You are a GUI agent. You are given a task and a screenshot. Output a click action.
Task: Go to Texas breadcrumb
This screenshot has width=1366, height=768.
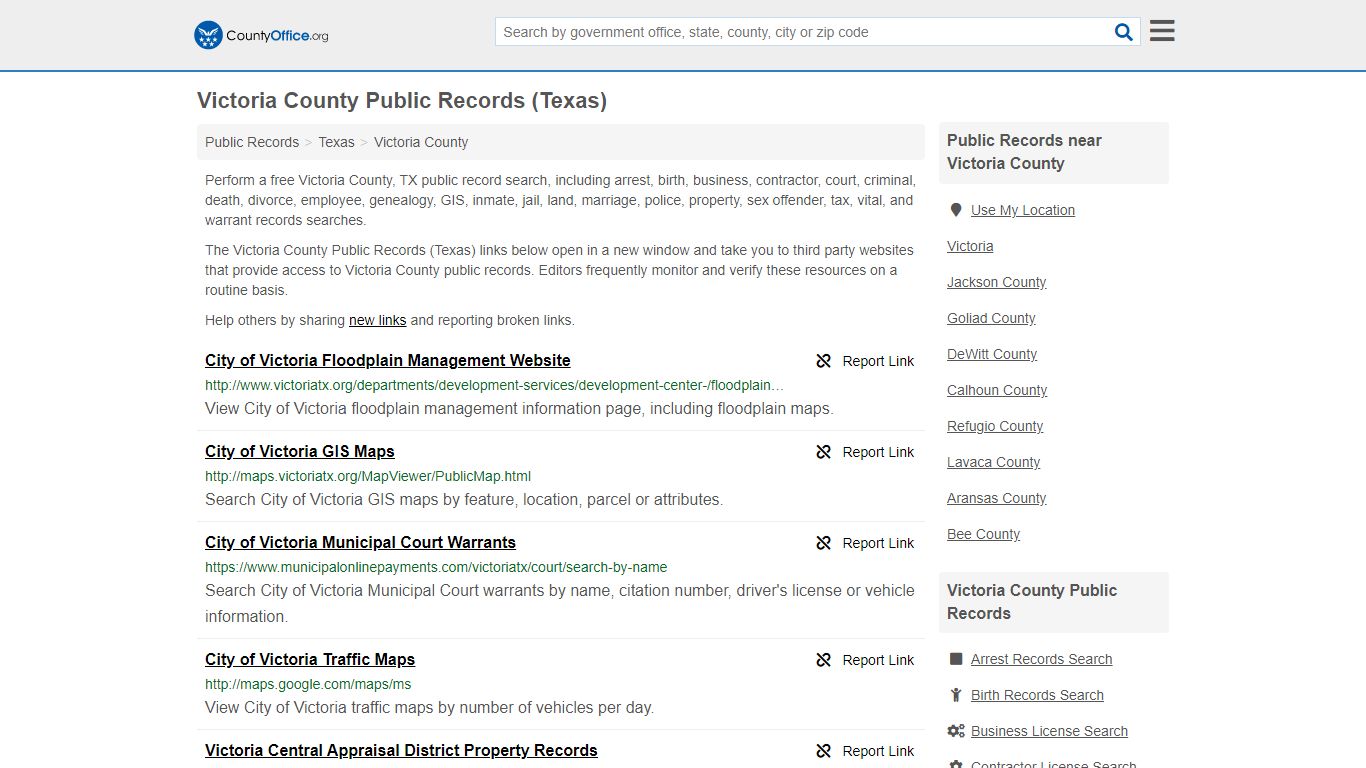tap(336, 142)
